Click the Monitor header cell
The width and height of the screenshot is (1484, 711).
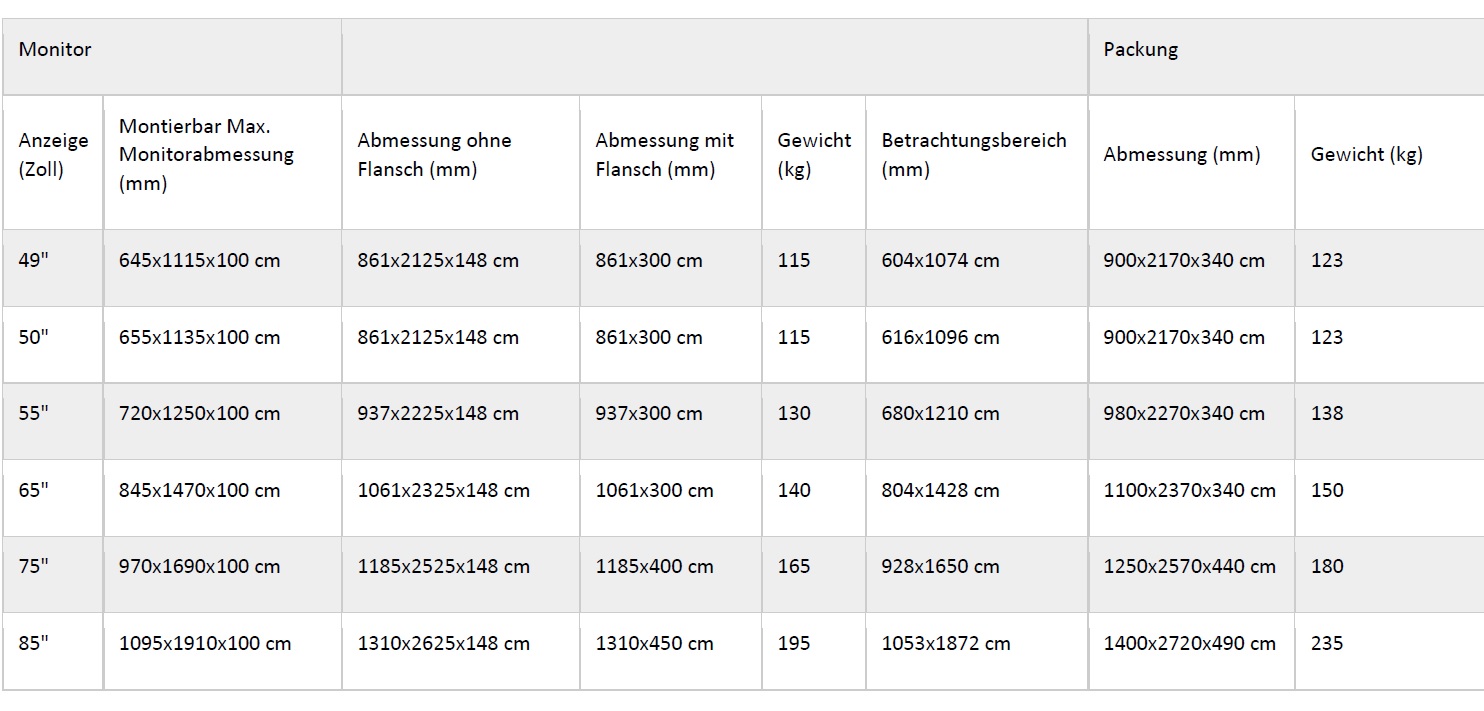point(55,49)
